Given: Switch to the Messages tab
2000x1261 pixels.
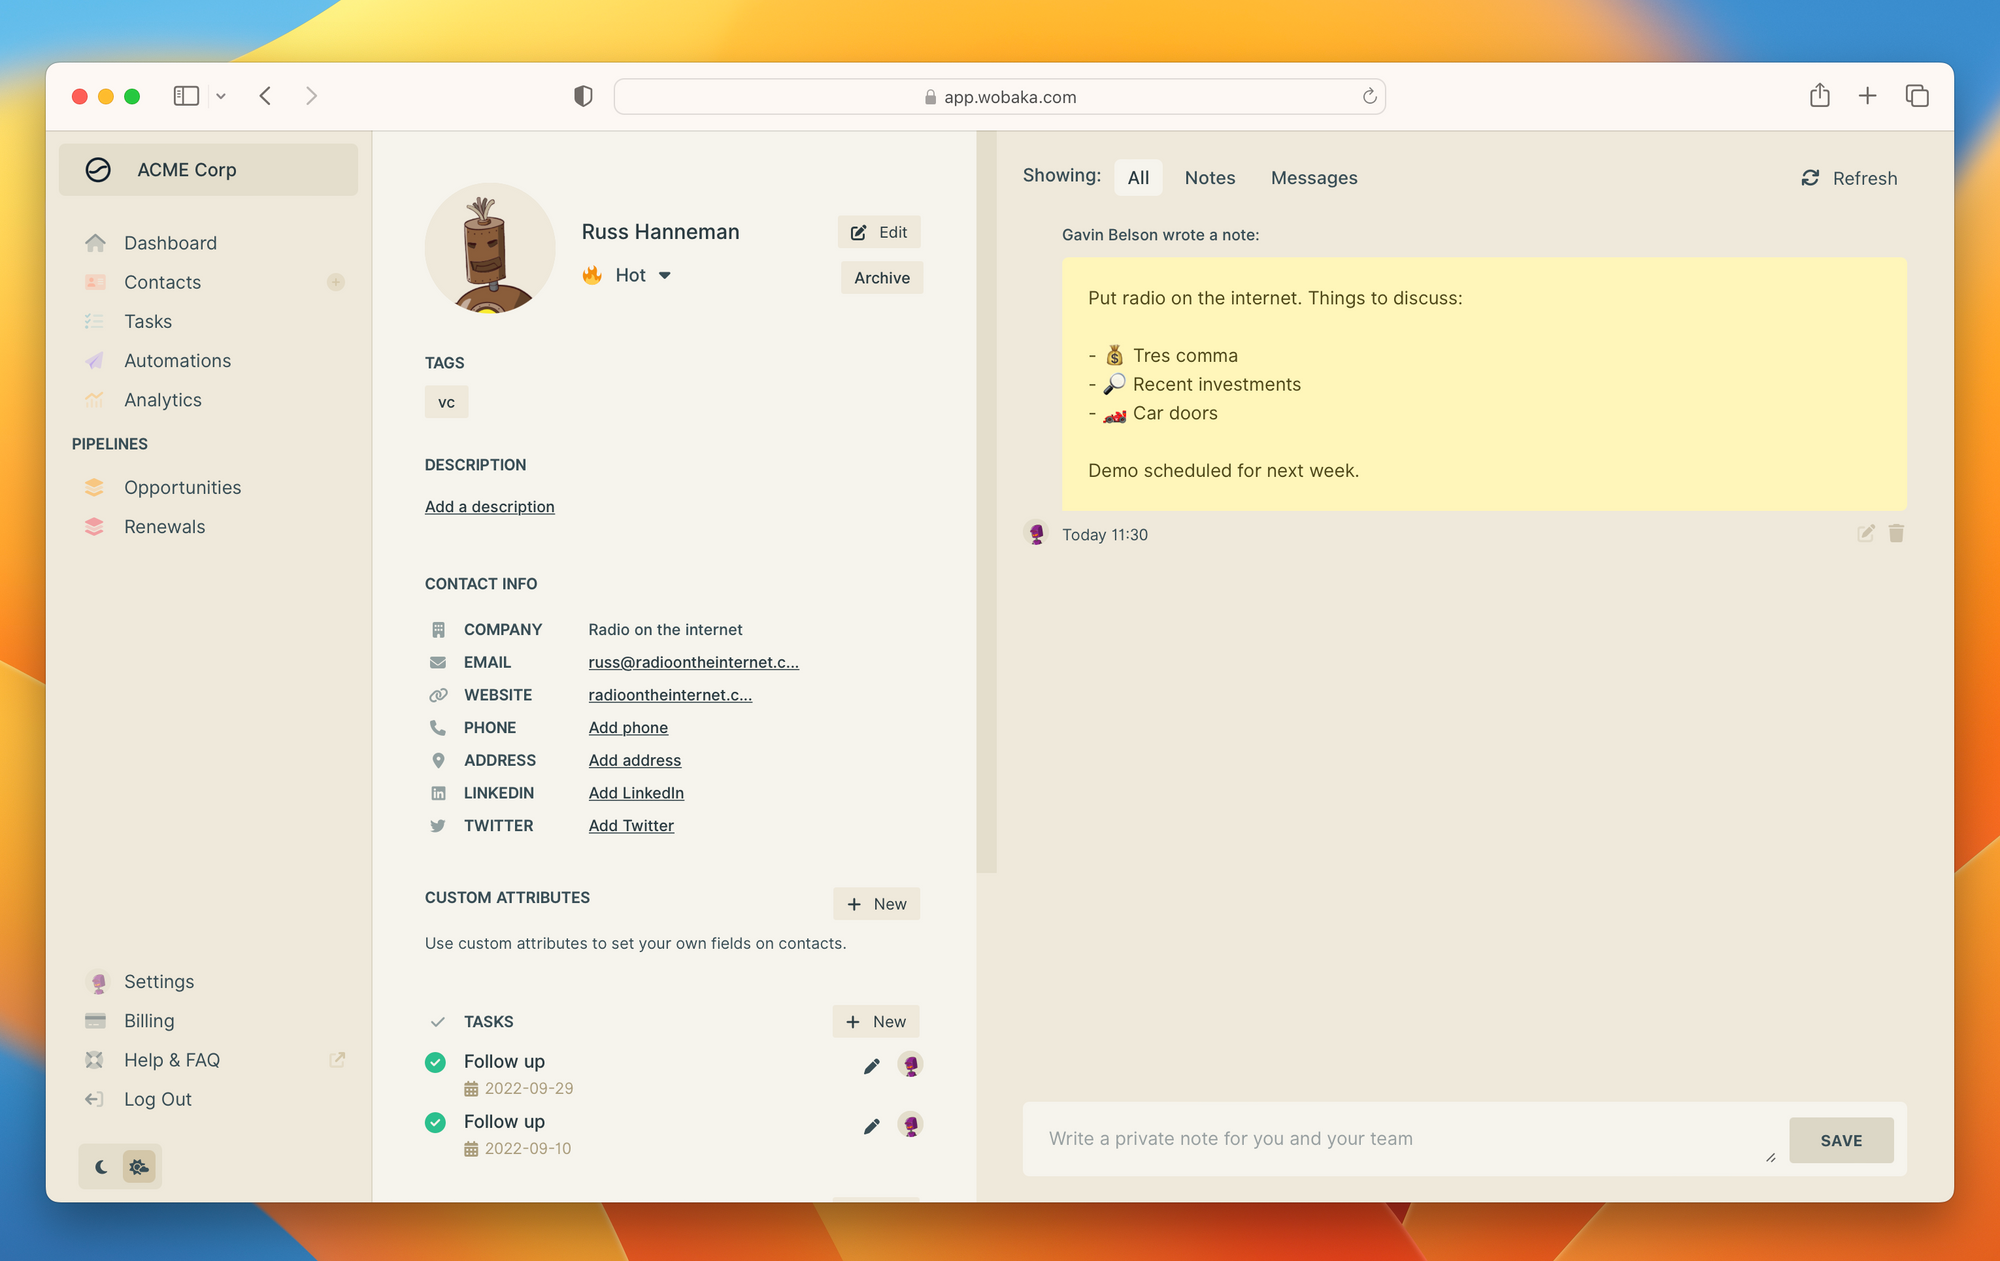Looking at the screenshot, I should [1314, 178].
